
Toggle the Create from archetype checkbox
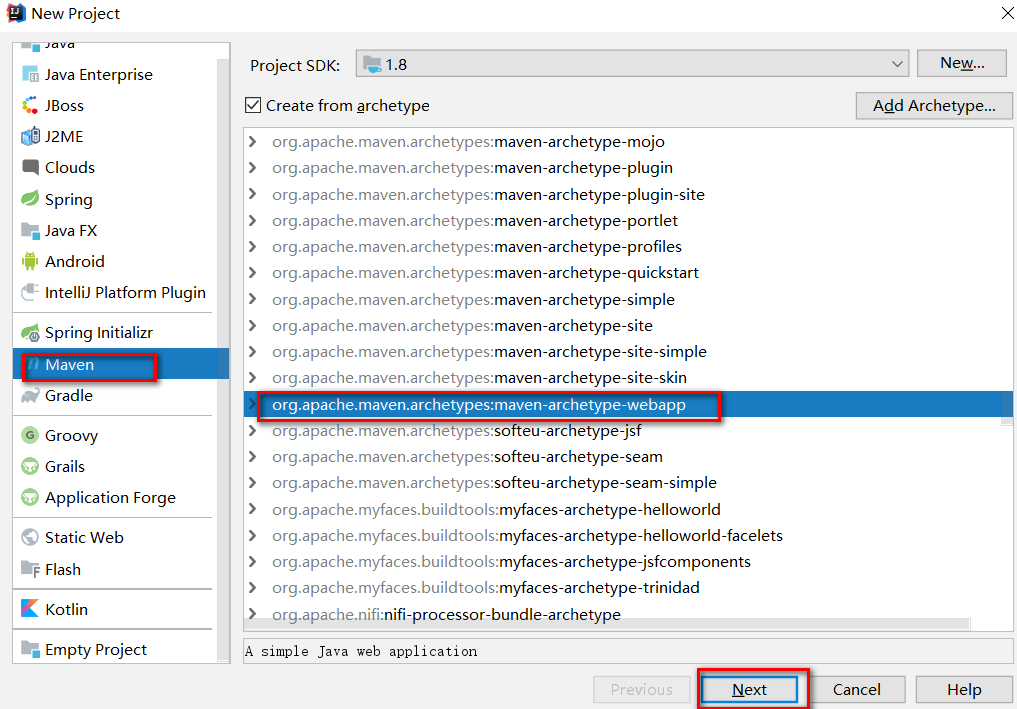(x=253, y=105)
